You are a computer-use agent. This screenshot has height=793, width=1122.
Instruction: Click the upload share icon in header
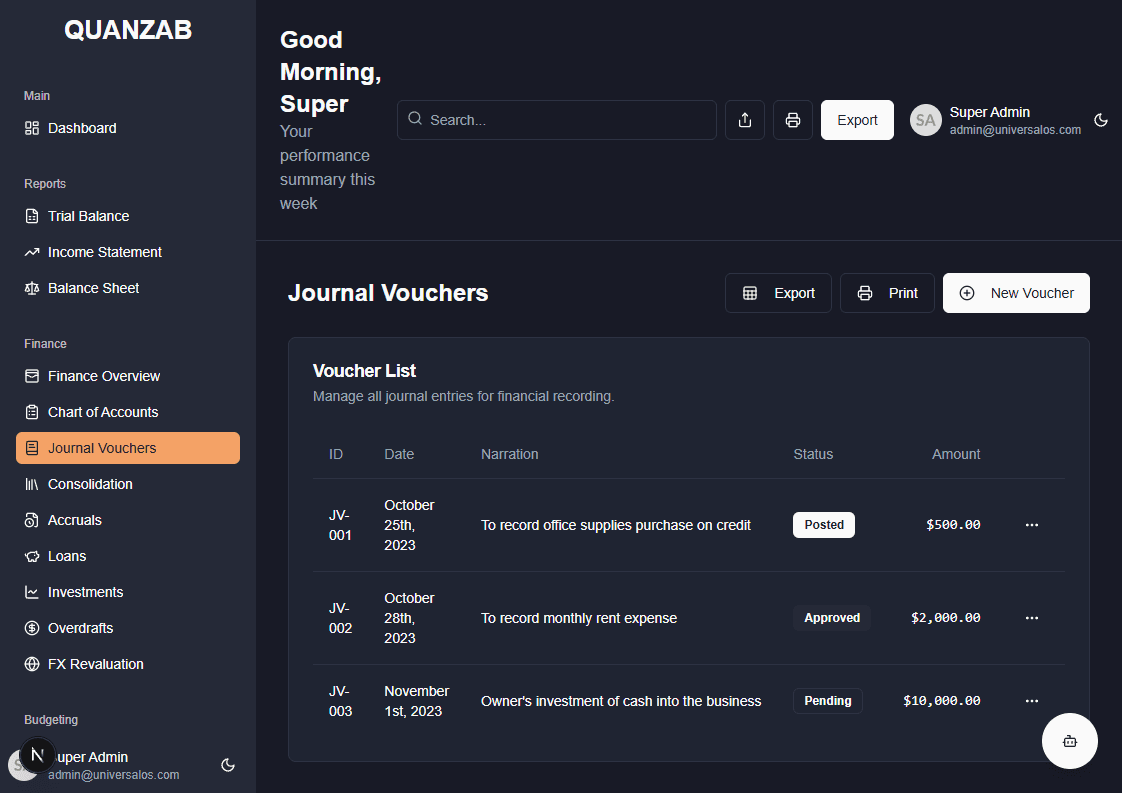tap(745, 120)
